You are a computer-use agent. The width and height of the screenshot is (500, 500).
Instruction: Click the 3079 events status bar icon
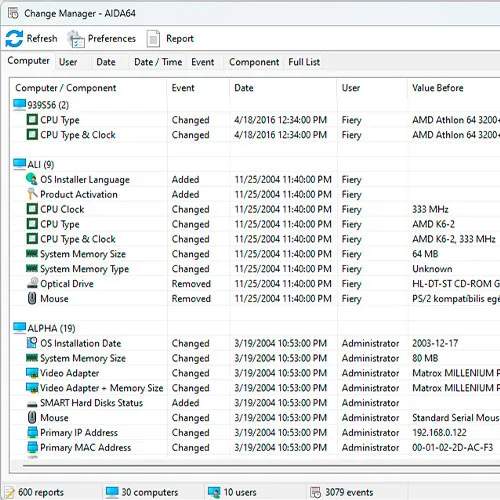coord(315,492)
